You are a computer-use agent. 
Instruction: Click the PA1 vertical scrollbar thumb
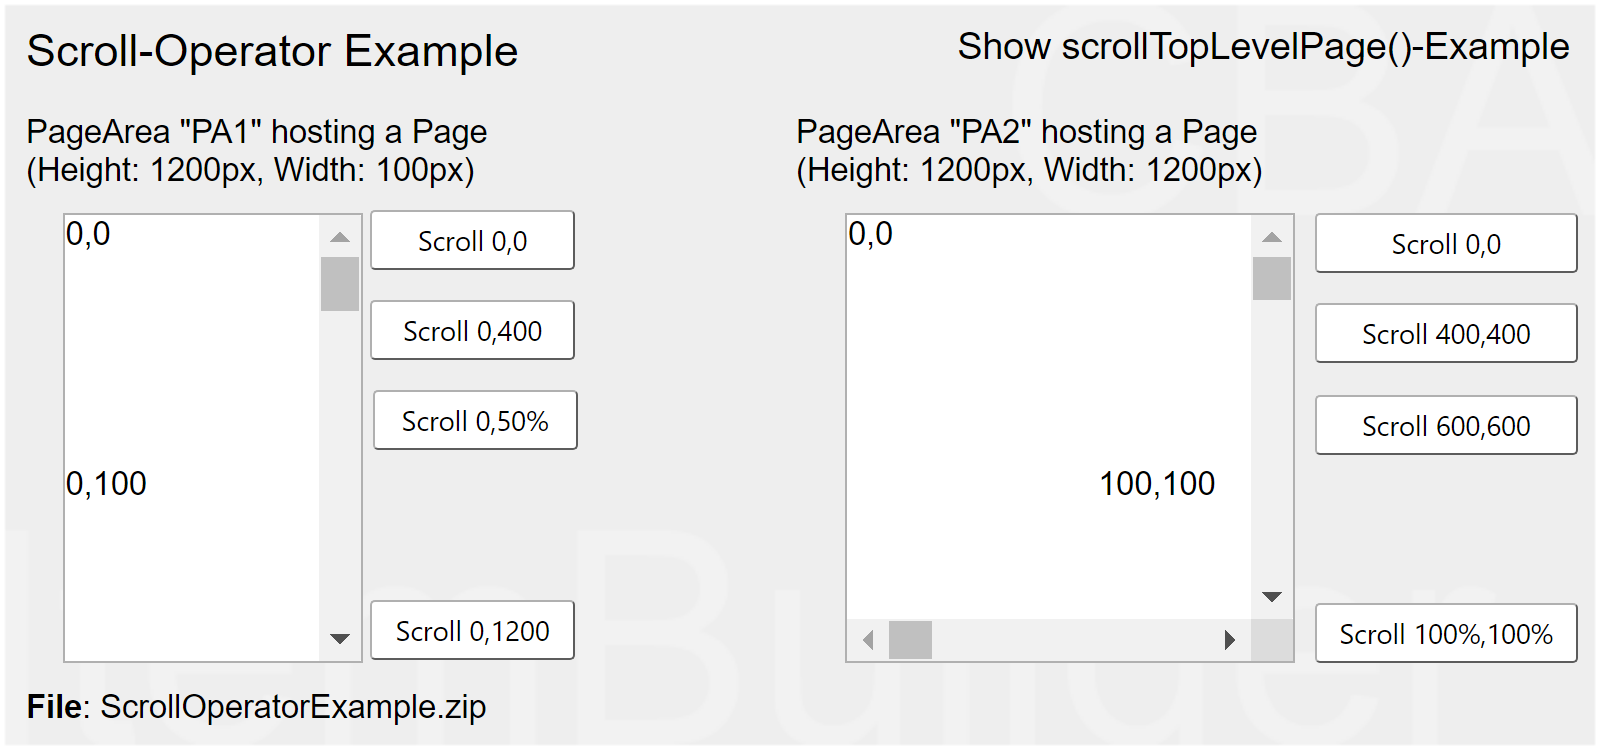(x=340, y=284)
